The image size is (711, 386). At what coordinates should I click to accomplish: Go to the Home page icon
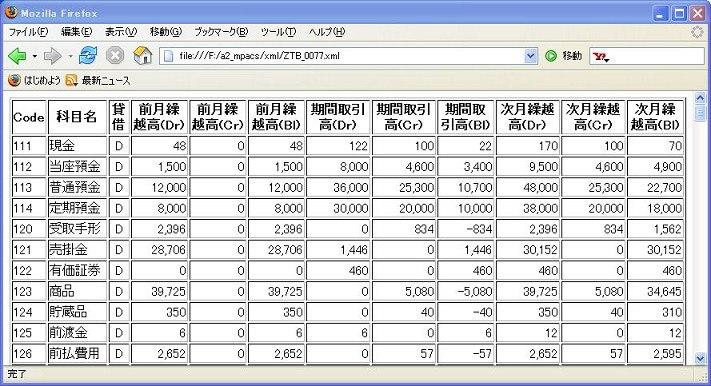(142, 56)
